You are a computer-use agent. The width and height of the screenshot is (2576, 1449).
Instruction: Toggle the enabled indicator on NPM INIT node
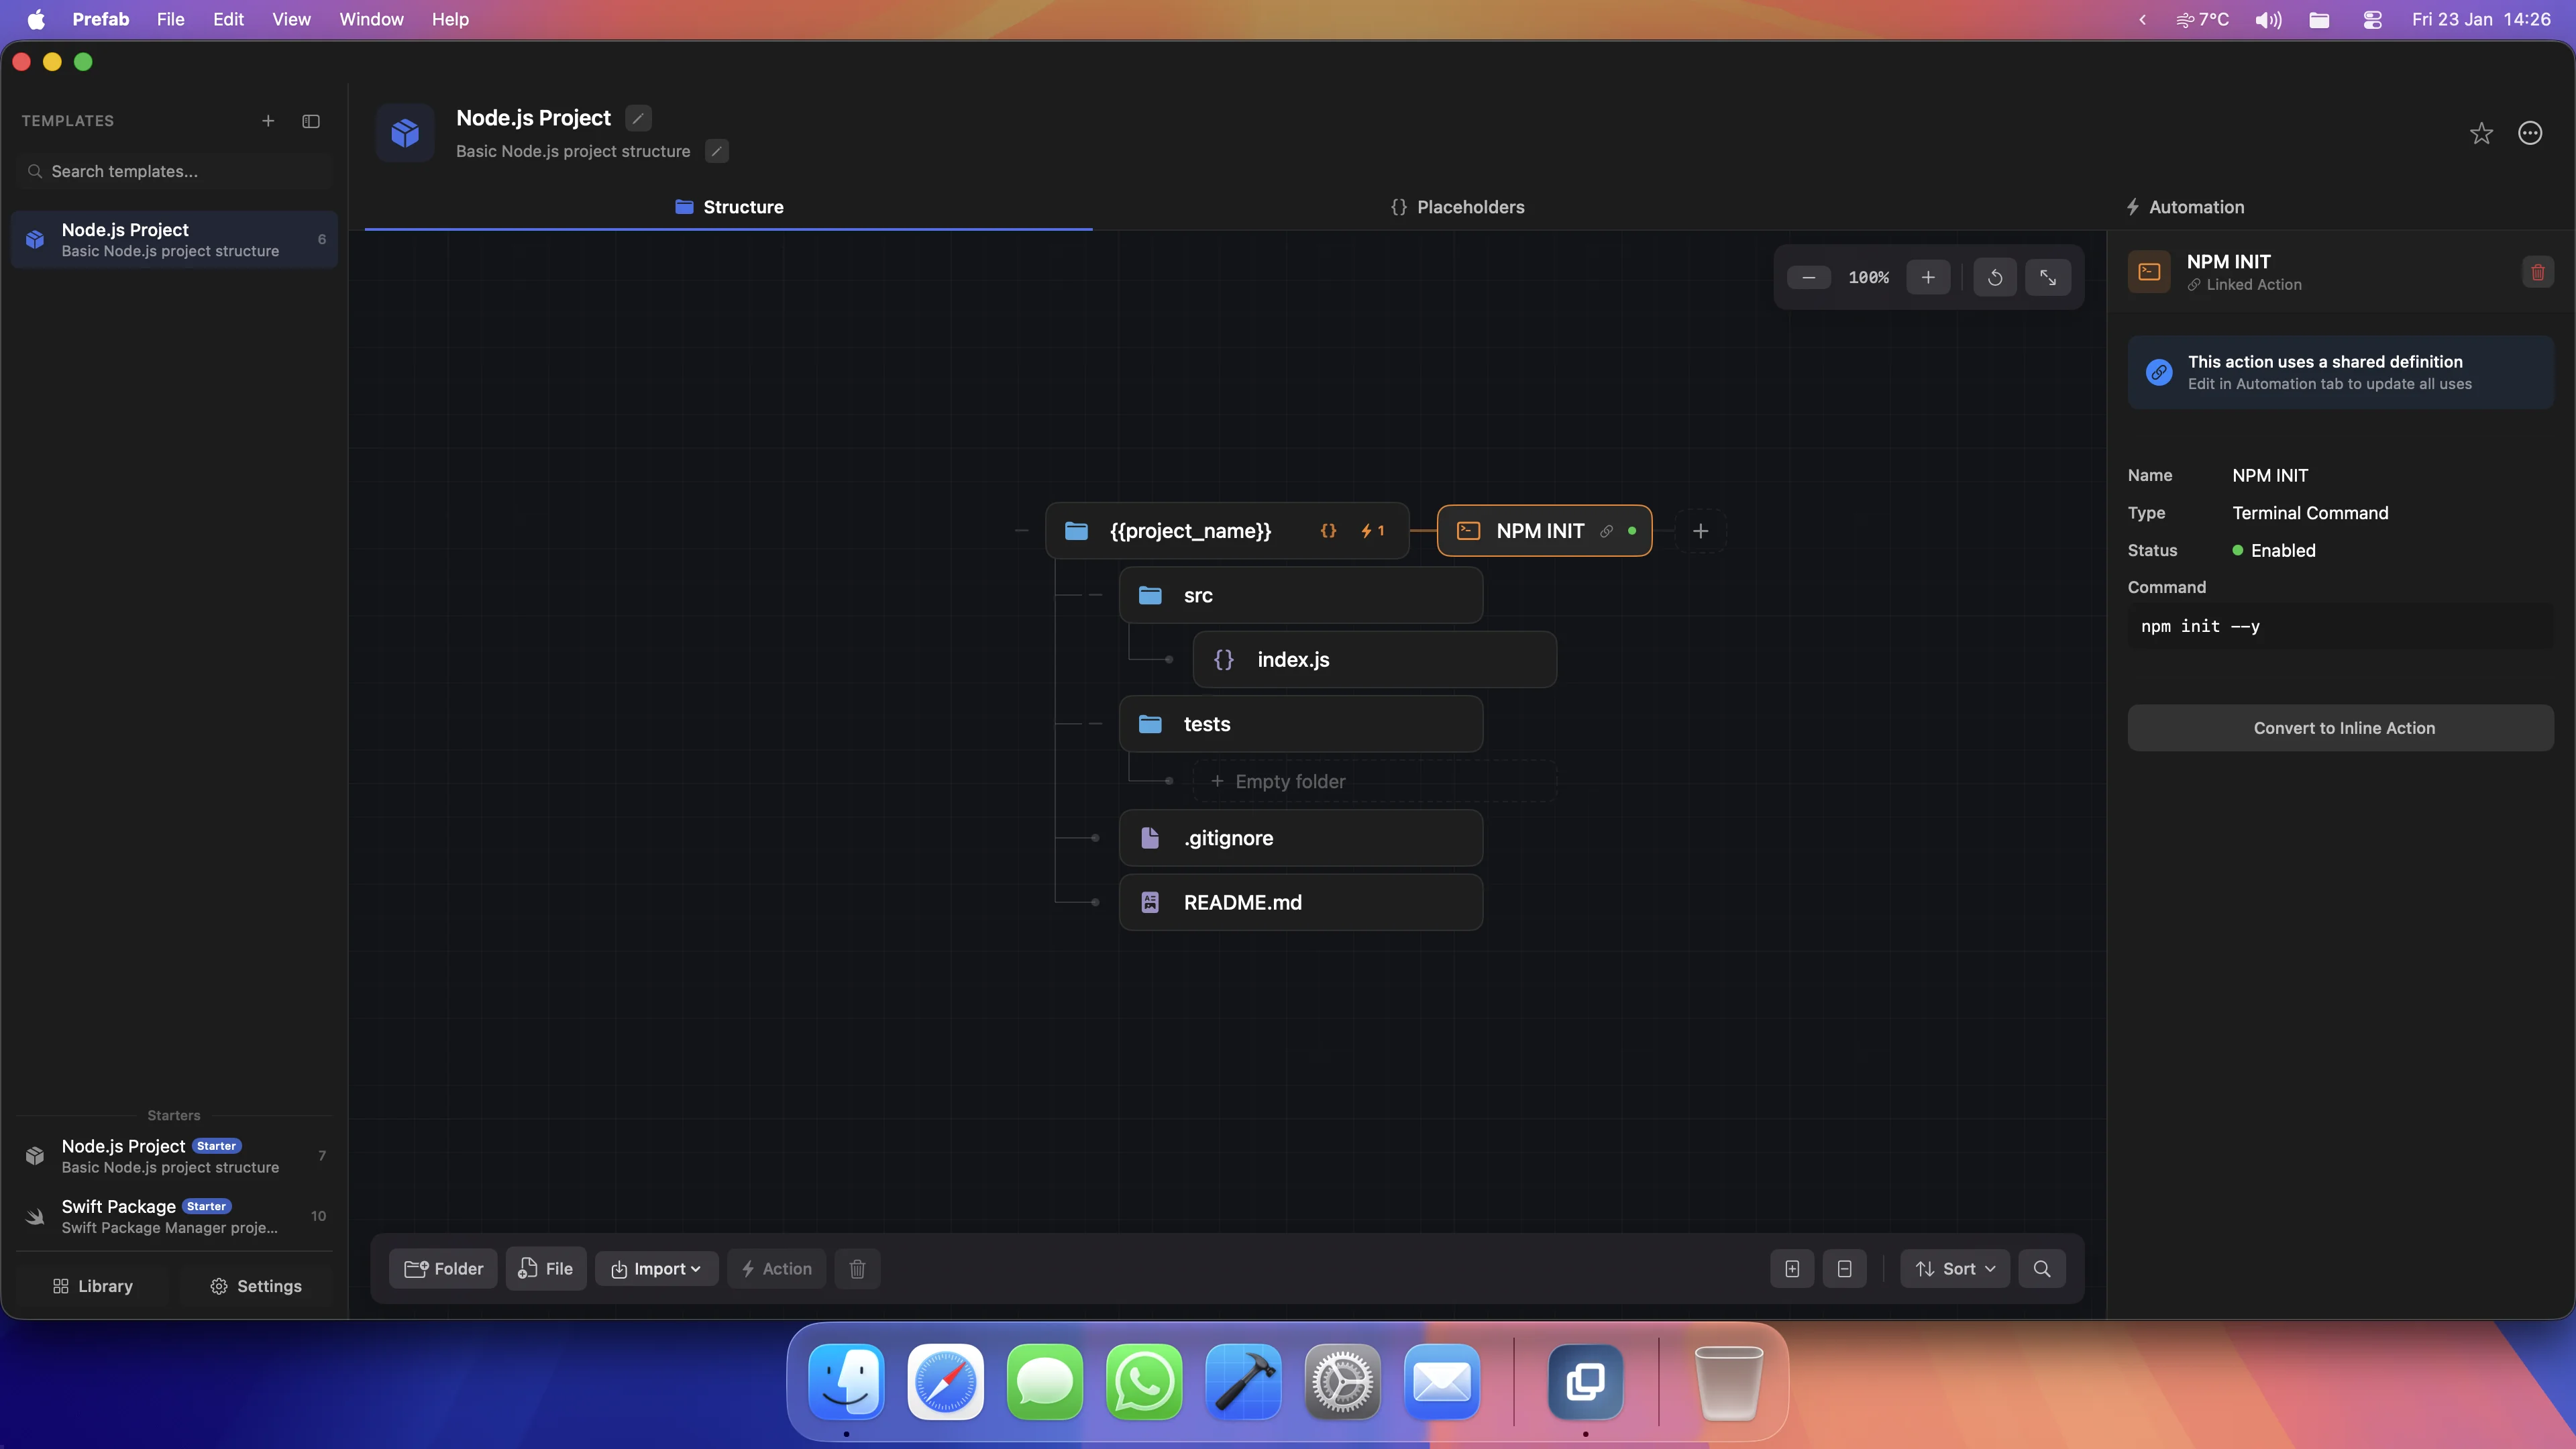[1631, 531]
